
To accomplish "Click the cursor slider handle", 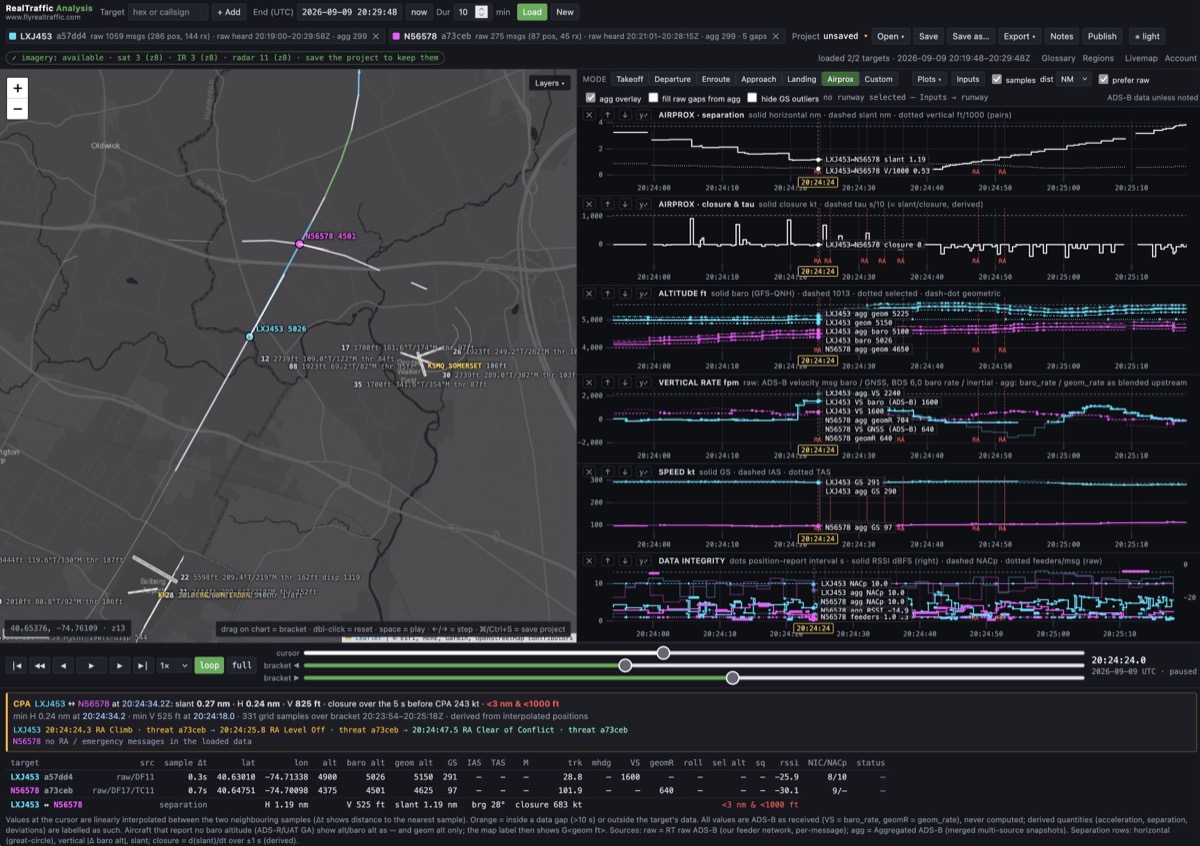I will point(663,653).
